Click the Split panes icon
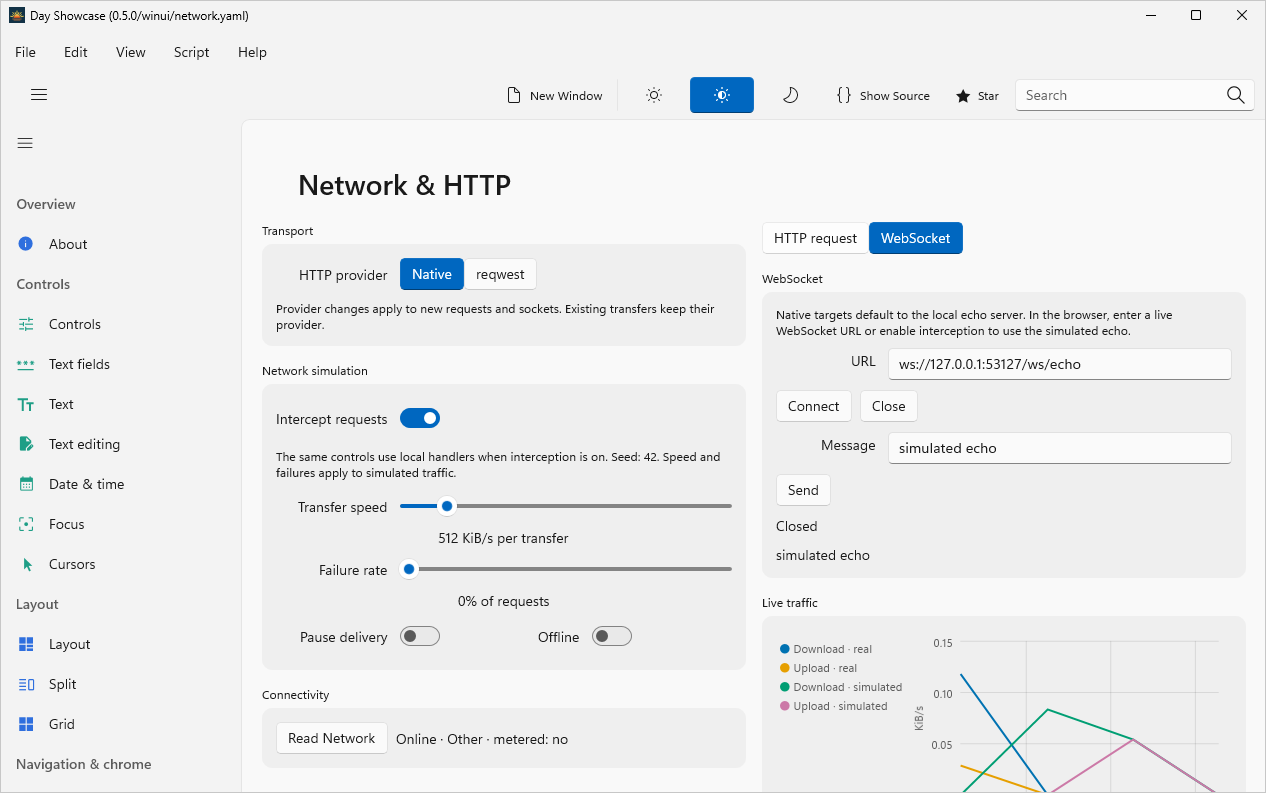The image size is (1266, 793). pos(26,684)
